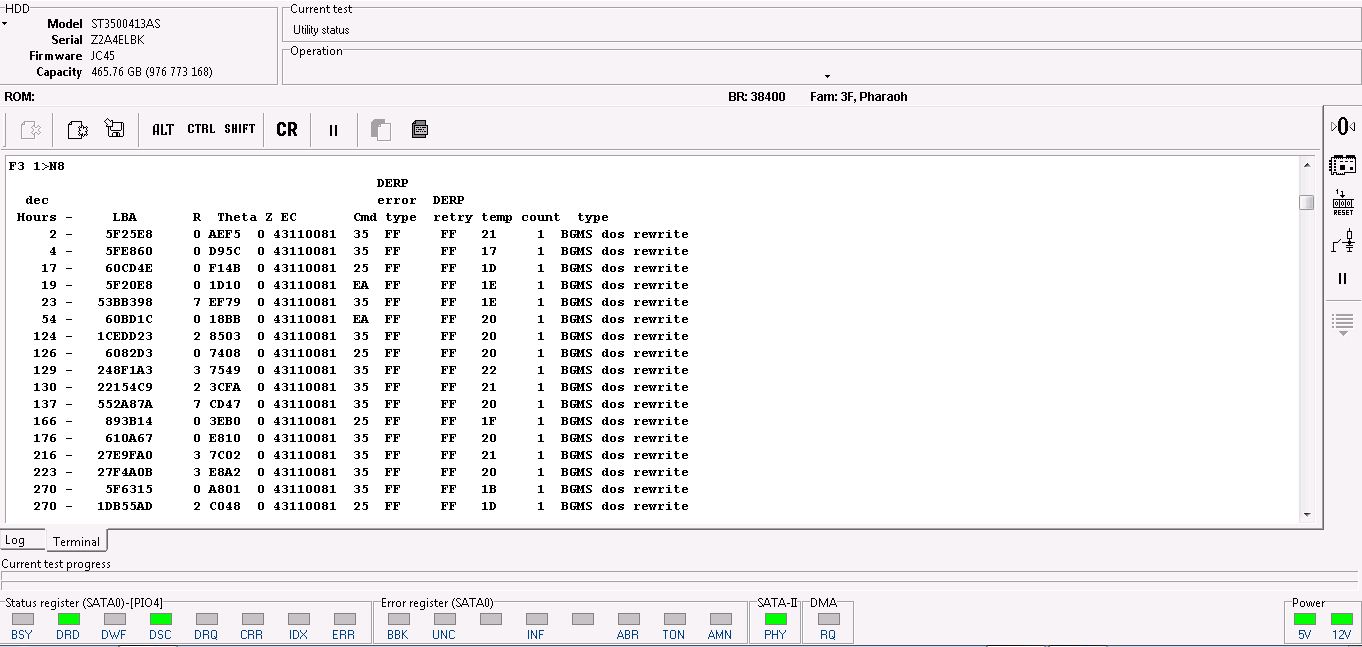Click the IDX status indicator
The width and height of the screenshot is (1362, 647).
pyautogui.click(x=298, y=619)
